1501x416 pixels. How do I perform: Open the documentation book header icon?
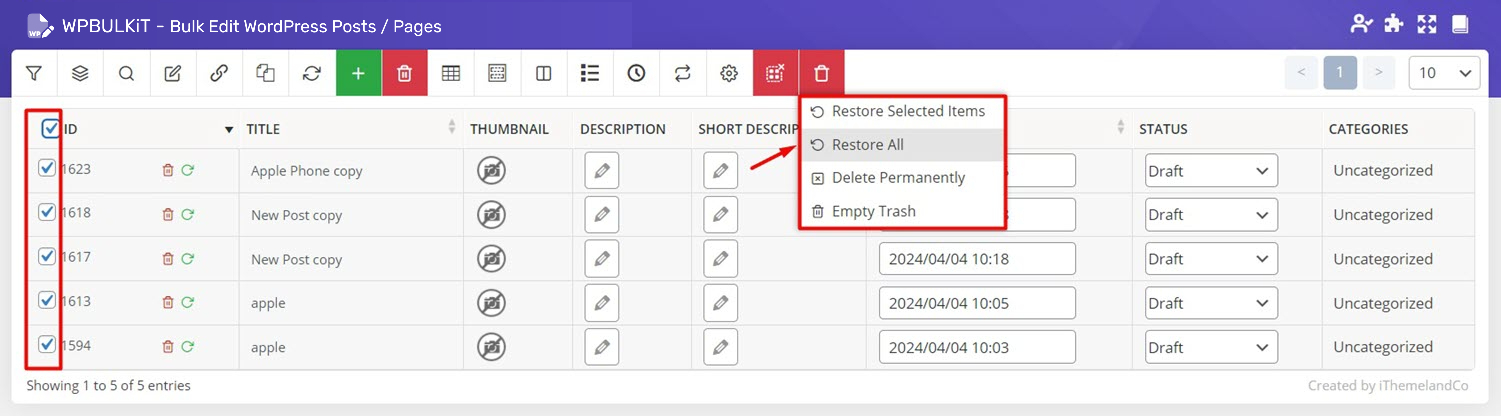[1460, 25]
